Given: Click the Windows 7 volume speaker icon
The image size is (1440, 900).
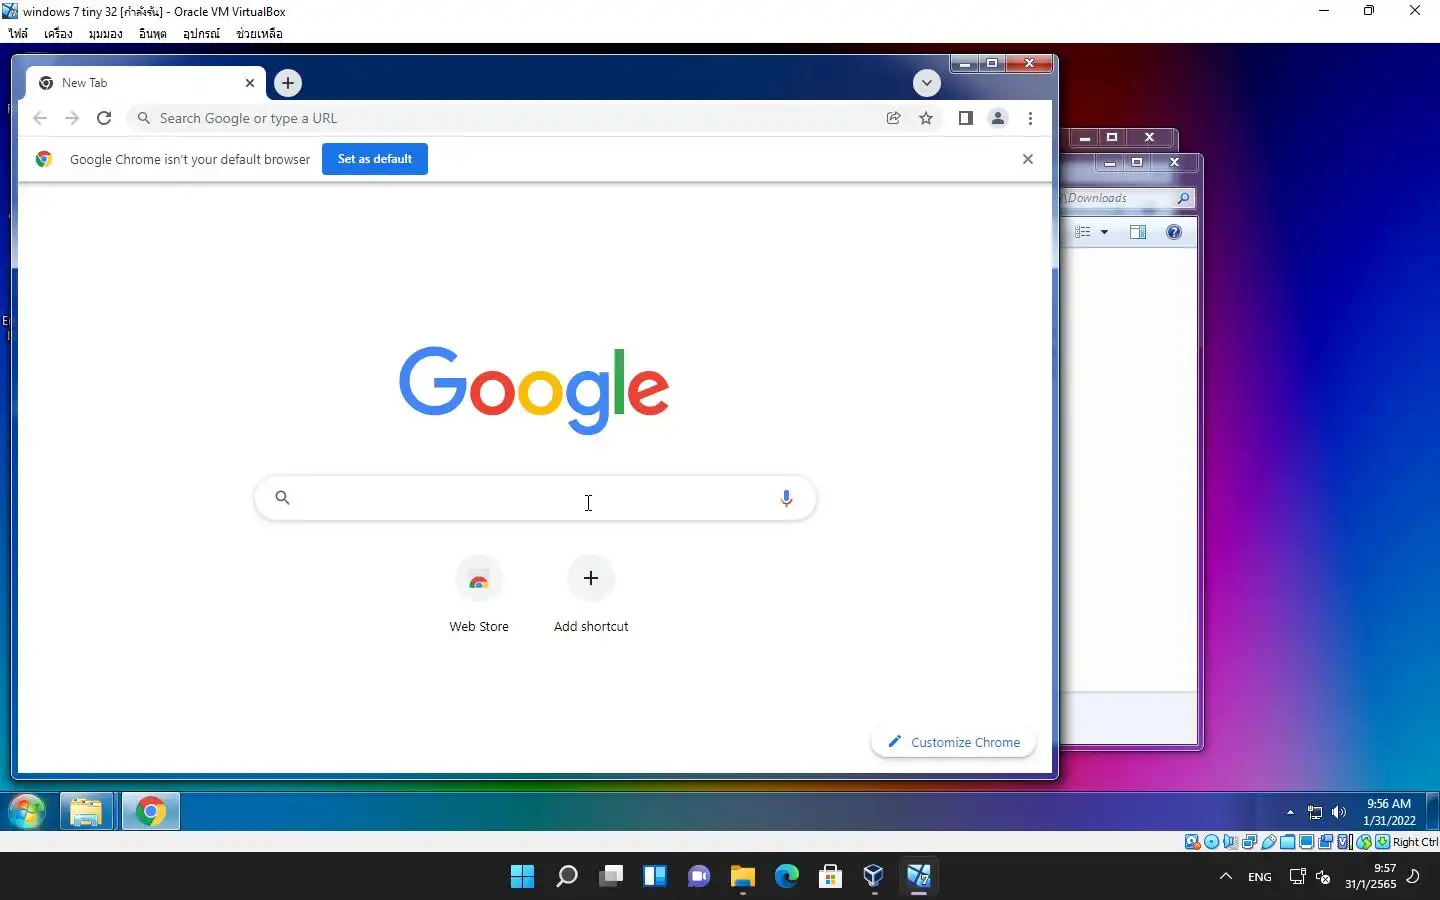Looking at the screenshot, I should coord(1339,812).
